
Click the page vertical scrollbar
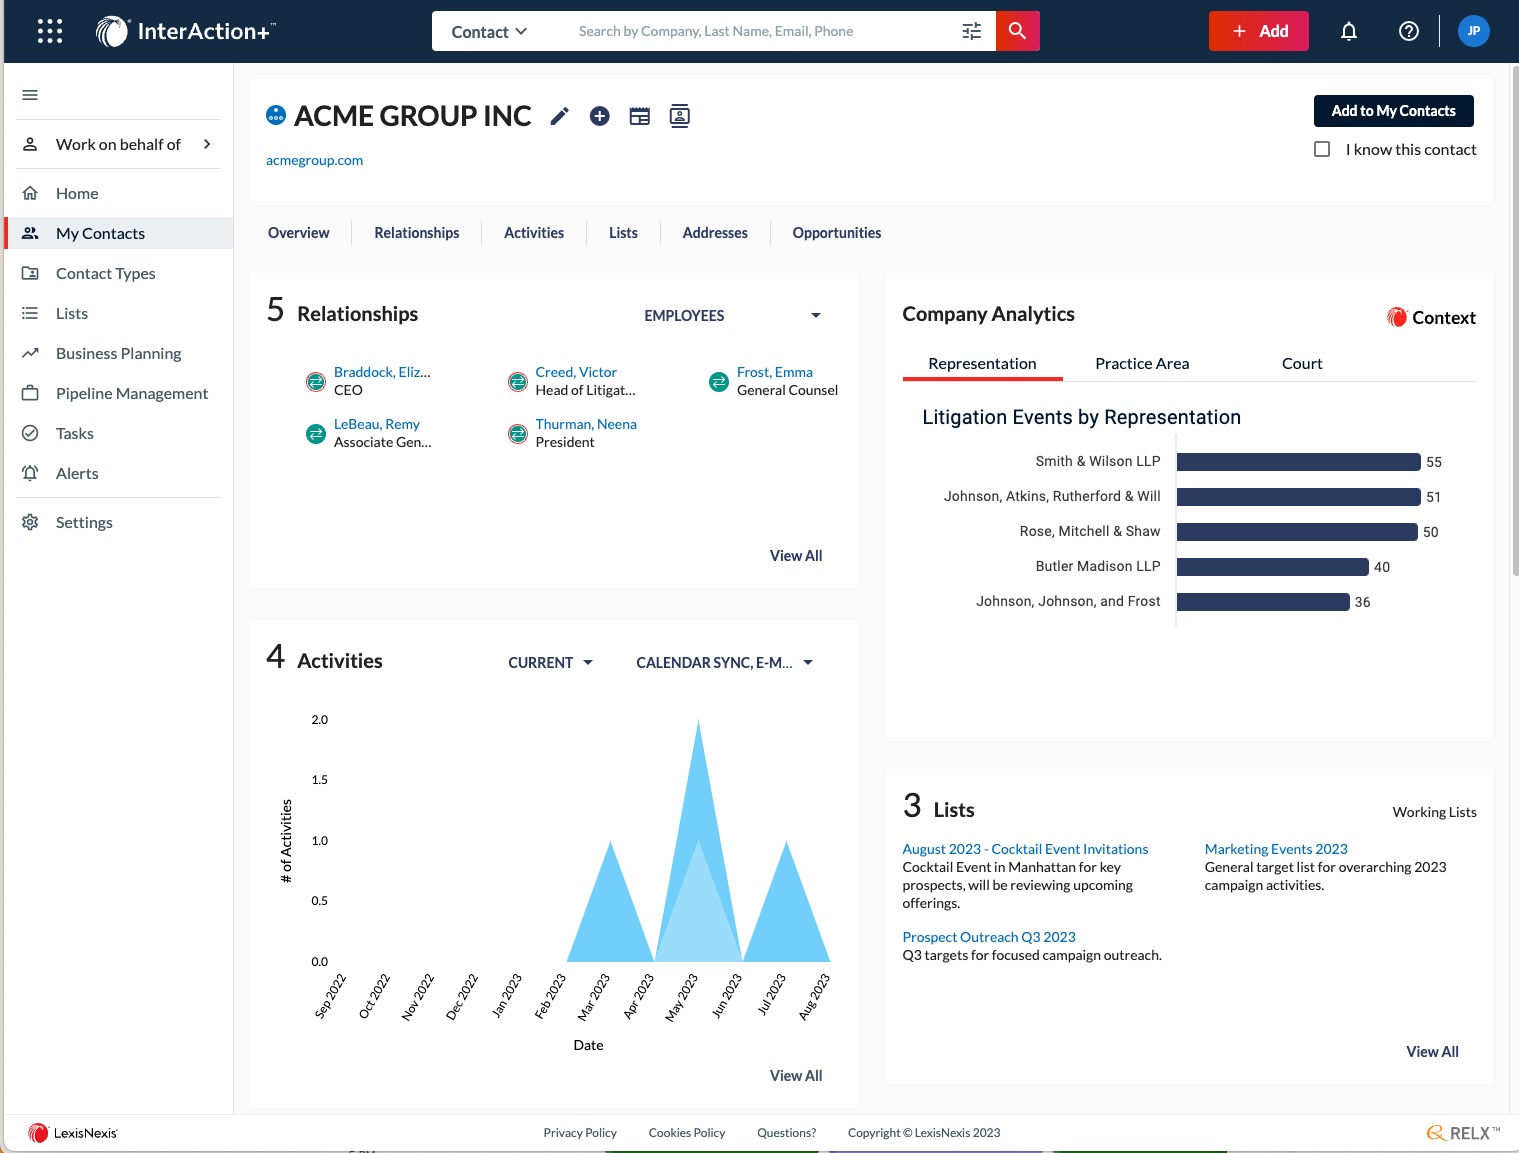point(1515,320)
